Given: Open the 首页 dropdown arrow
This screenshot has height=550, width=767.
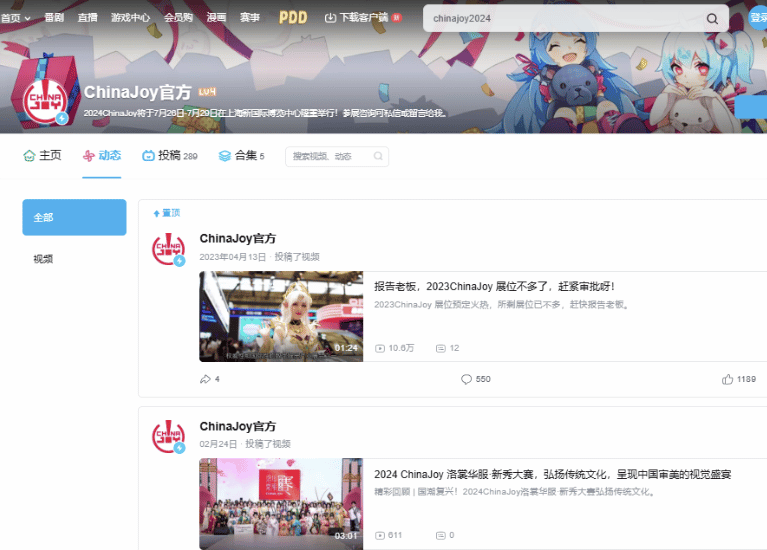Looking at the screenshot, I should (x=28, y=18).
